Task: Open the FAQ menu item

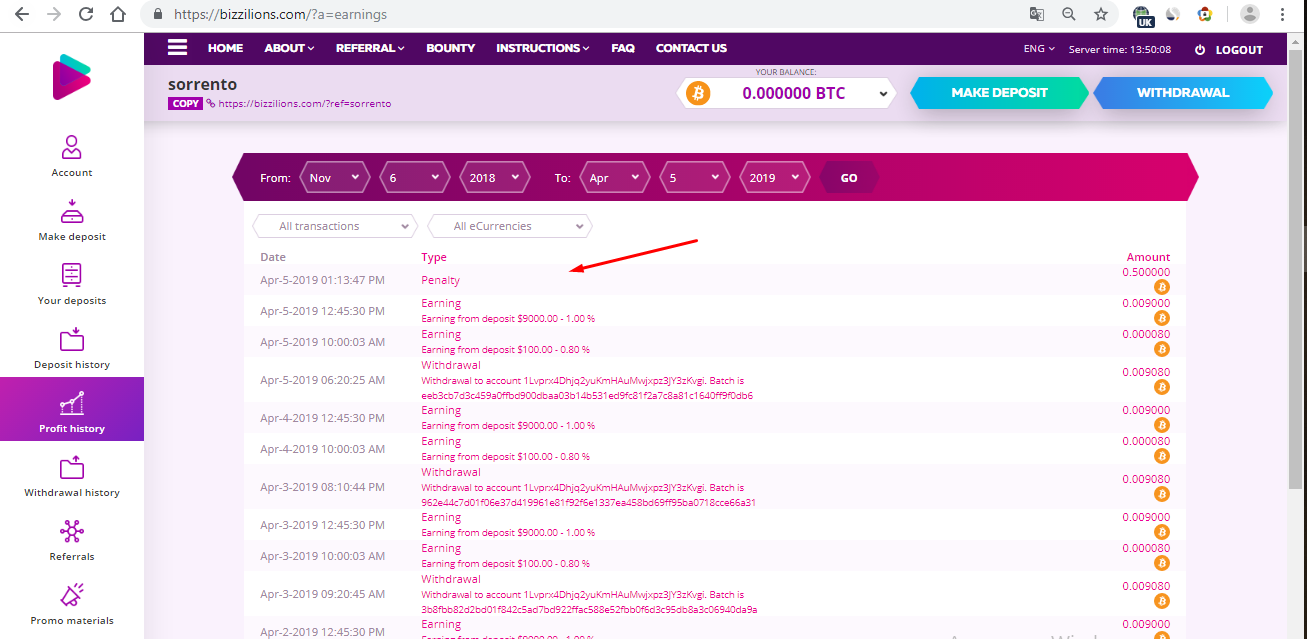Action: point(622,48)
